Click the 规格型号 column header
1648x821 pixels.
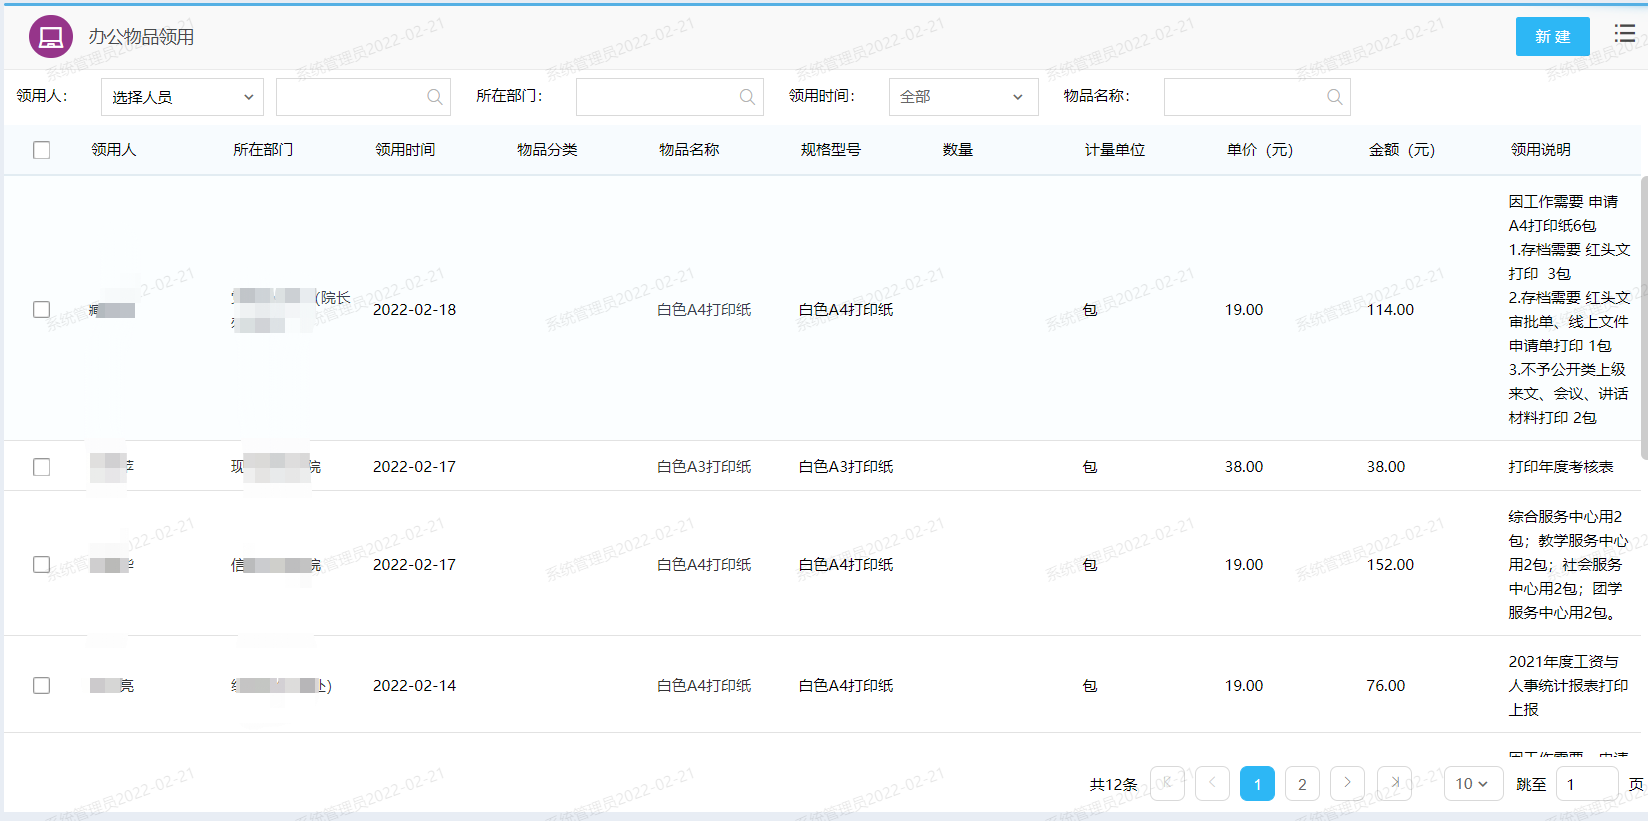(x=831, y=150)
